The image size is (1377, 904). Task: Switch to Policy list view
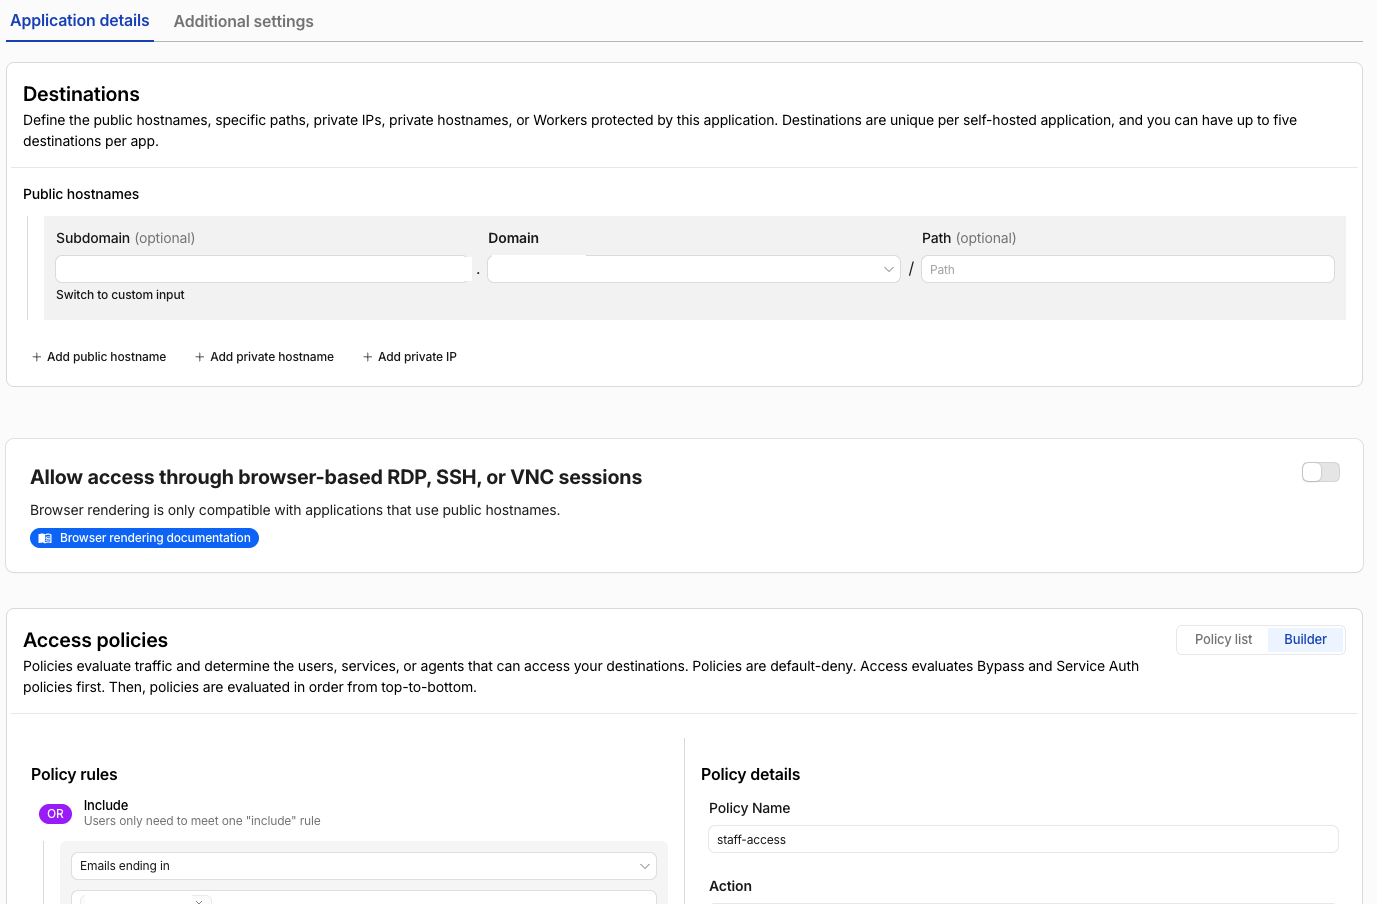pos(1223,640)
